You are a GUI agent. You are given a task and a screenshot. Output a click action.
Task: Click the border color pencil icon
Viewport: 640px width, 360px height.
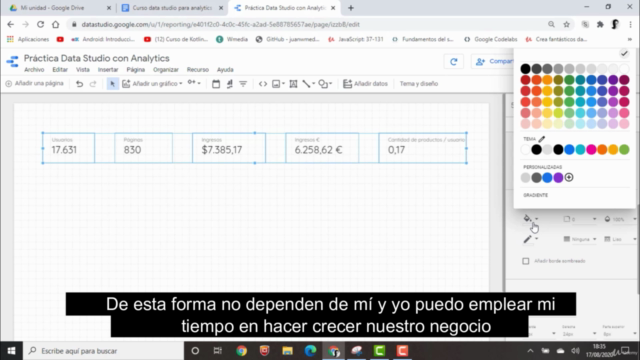[527, 239]
